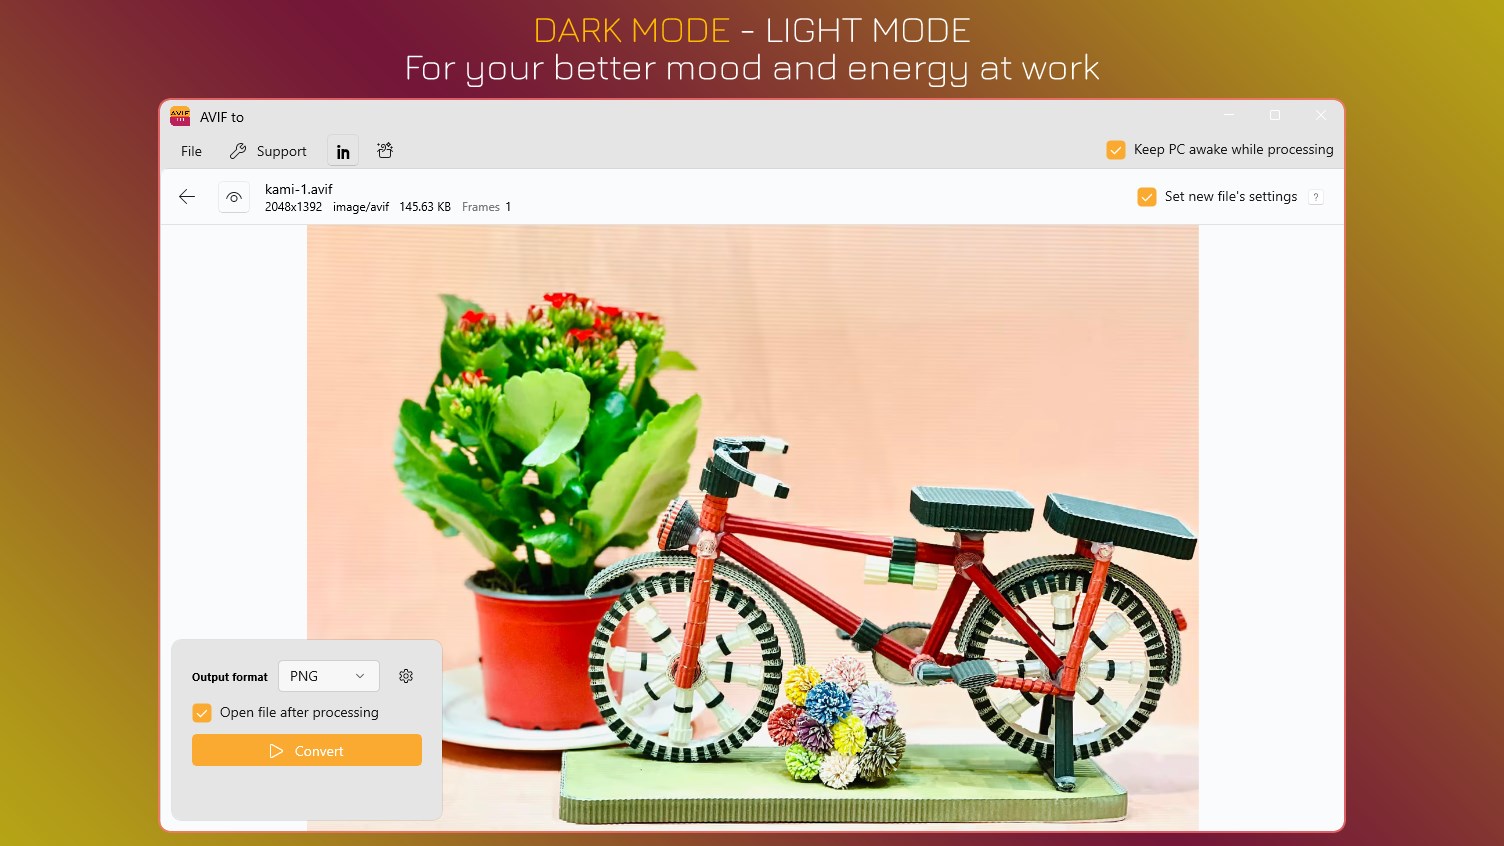This screenshot has height=846, width=1504.
Task: Maximize the AVIF to window
Action: 1275,116
